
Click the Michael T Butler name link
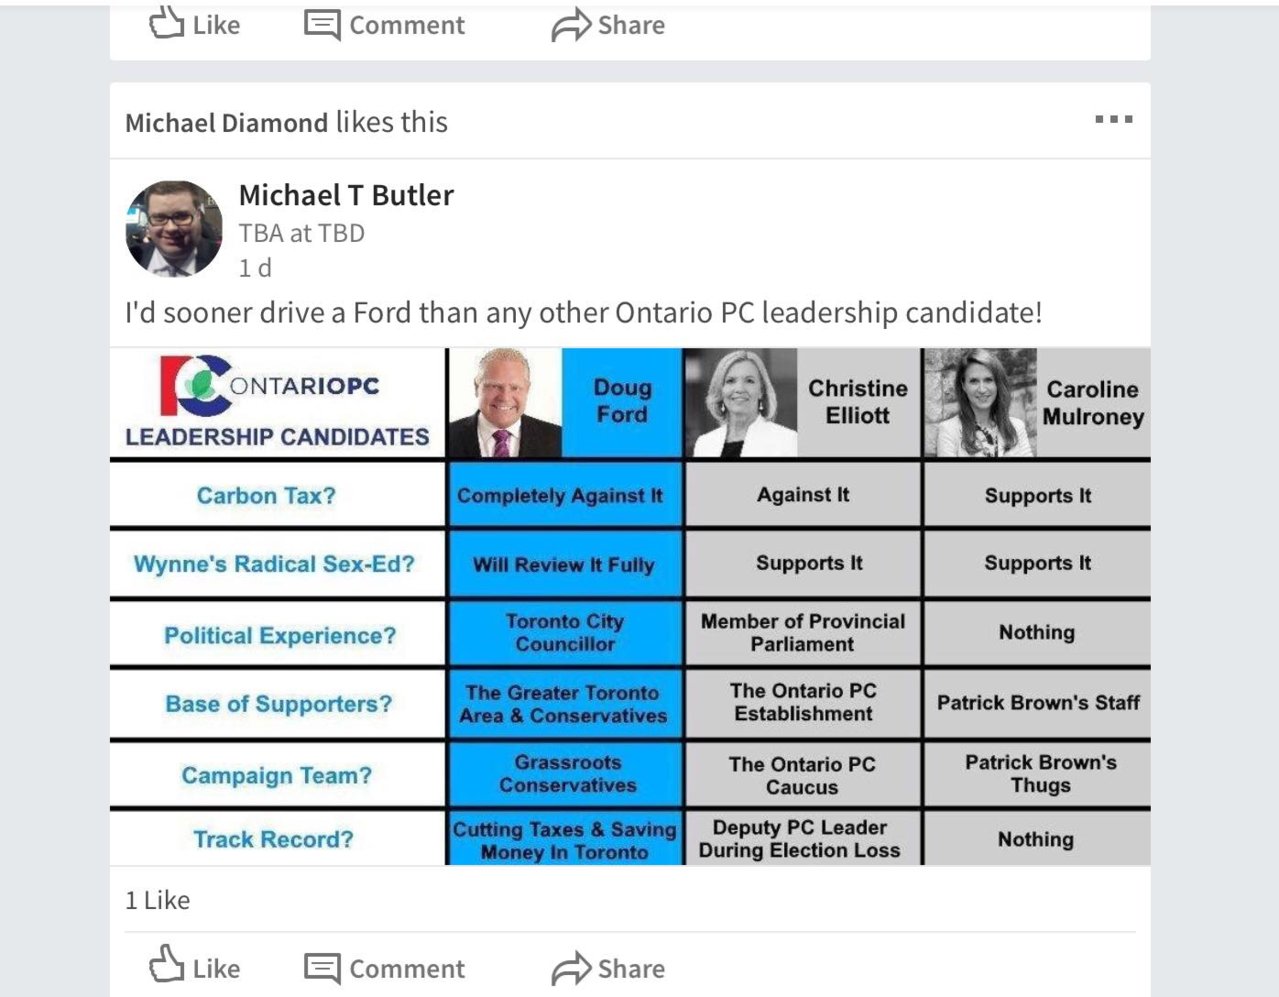346,195
